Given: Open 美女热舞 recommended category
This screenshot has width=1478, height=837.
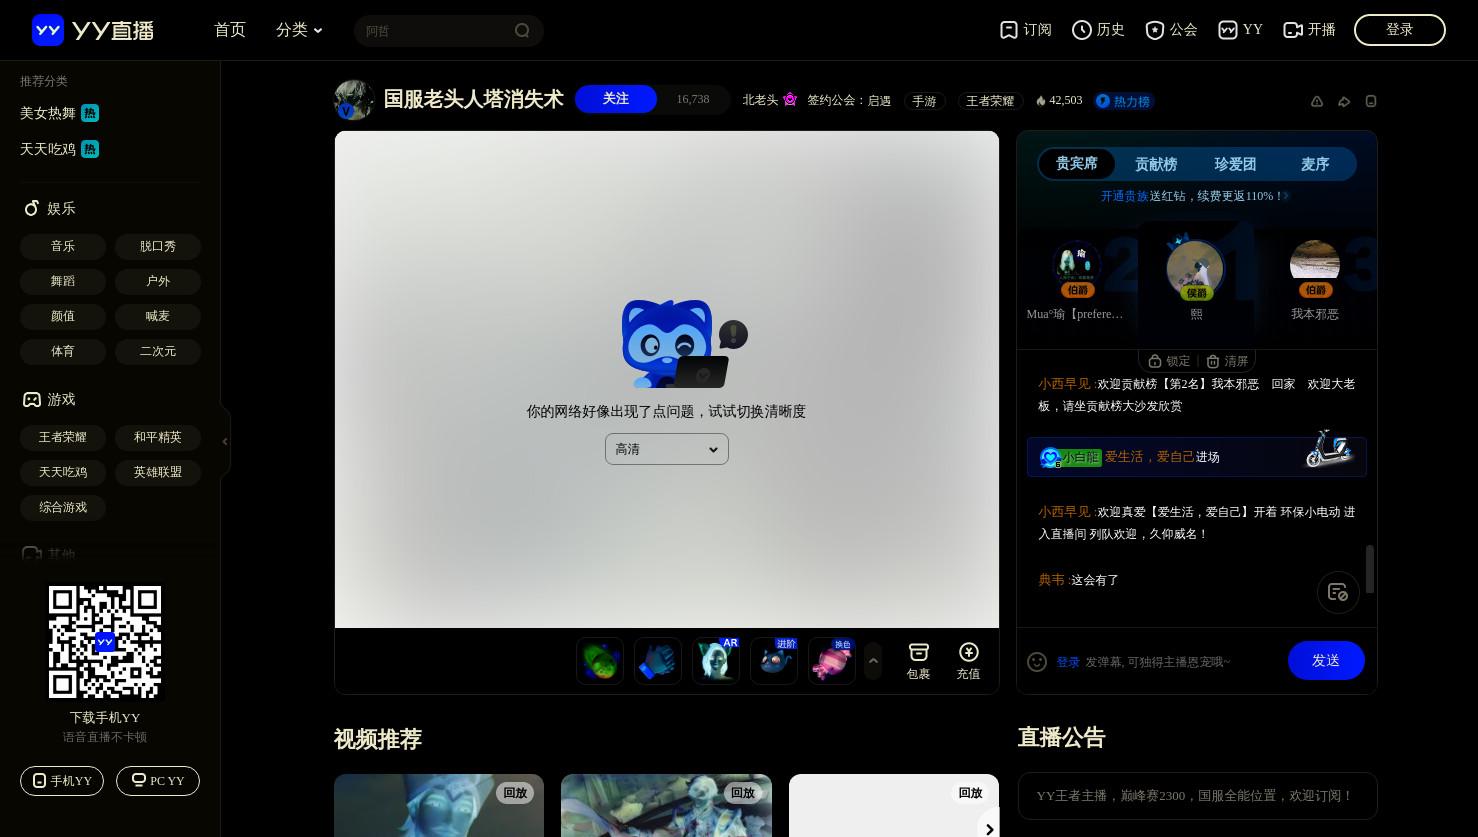Looking at the screenshot, I should 59,113.
